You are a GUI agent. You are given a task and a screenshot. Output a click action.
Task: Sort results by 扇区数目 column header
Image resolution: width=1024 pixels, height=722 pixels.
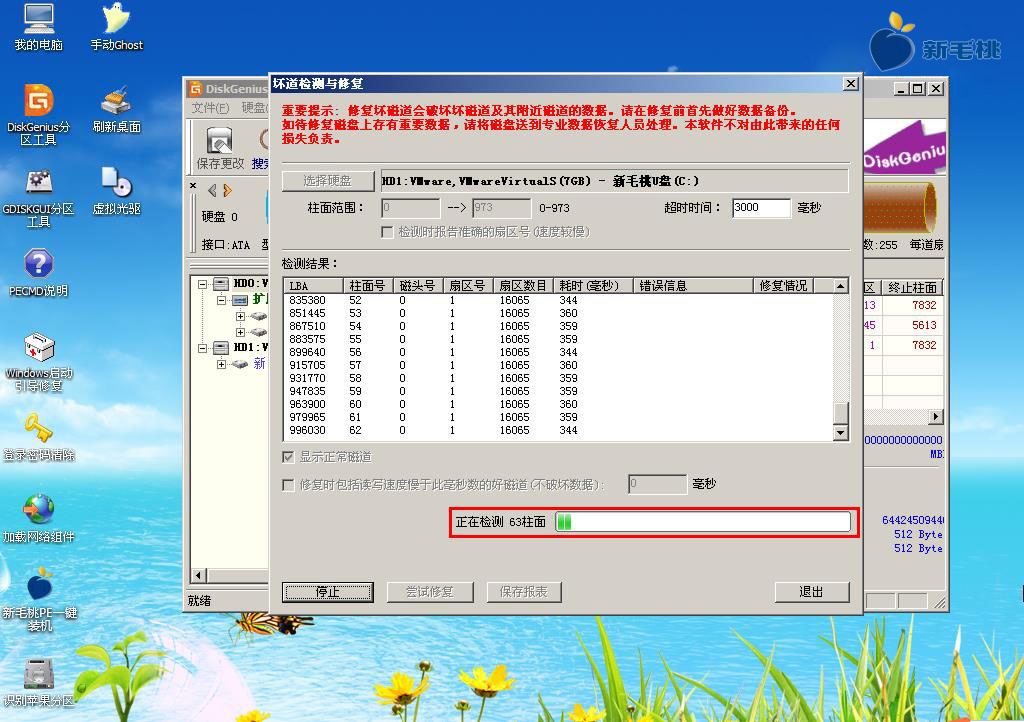[523, 286]
